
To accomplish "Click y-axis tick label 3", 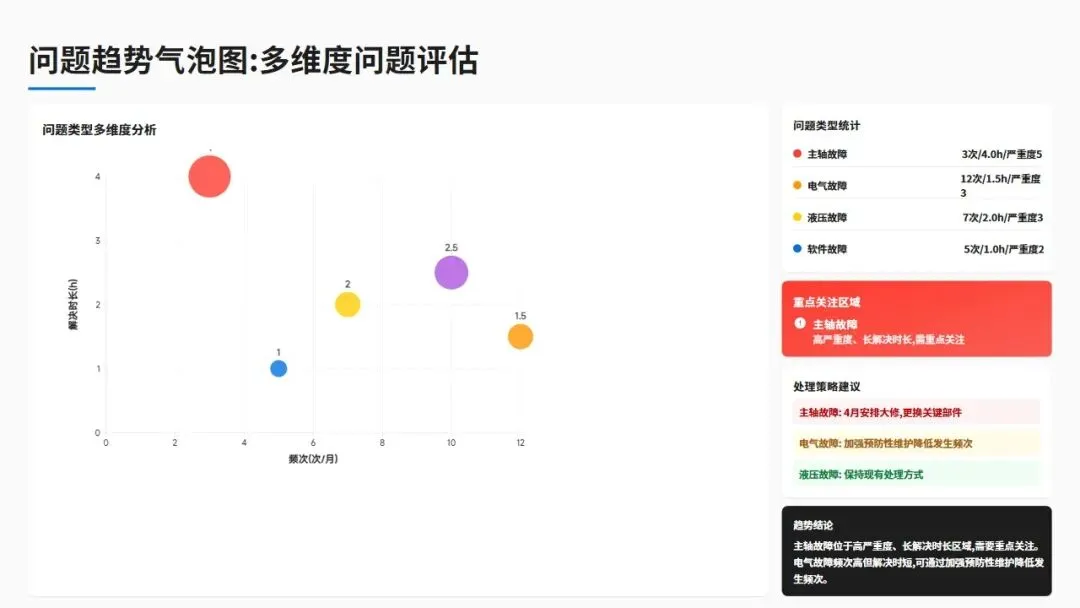I will pyautogui.click(x=98, y=241).
